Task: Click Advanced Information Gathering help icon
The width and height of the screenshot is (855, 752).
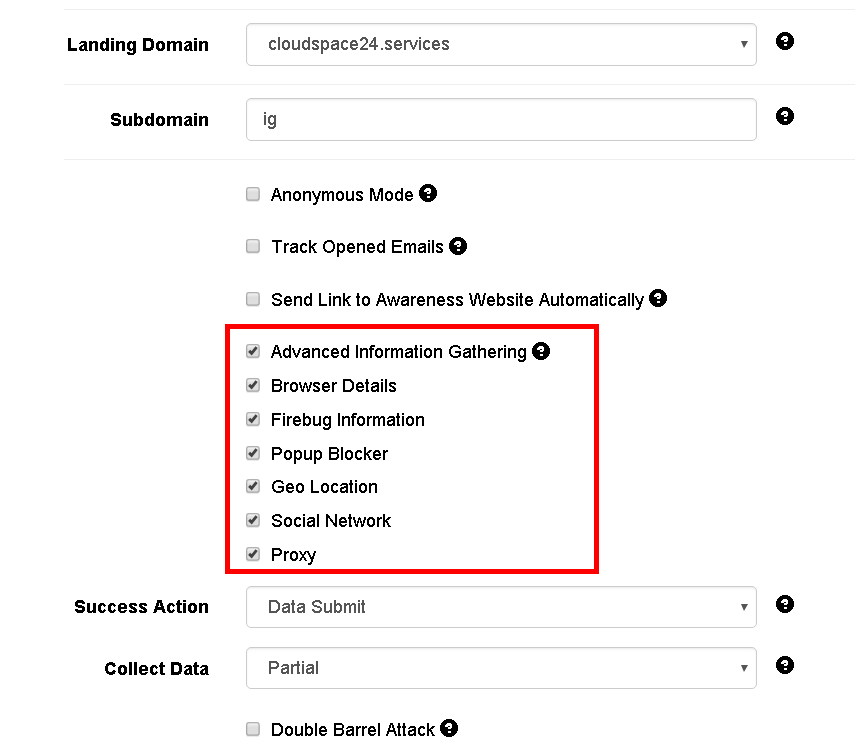Action: (x=541, y=351)
